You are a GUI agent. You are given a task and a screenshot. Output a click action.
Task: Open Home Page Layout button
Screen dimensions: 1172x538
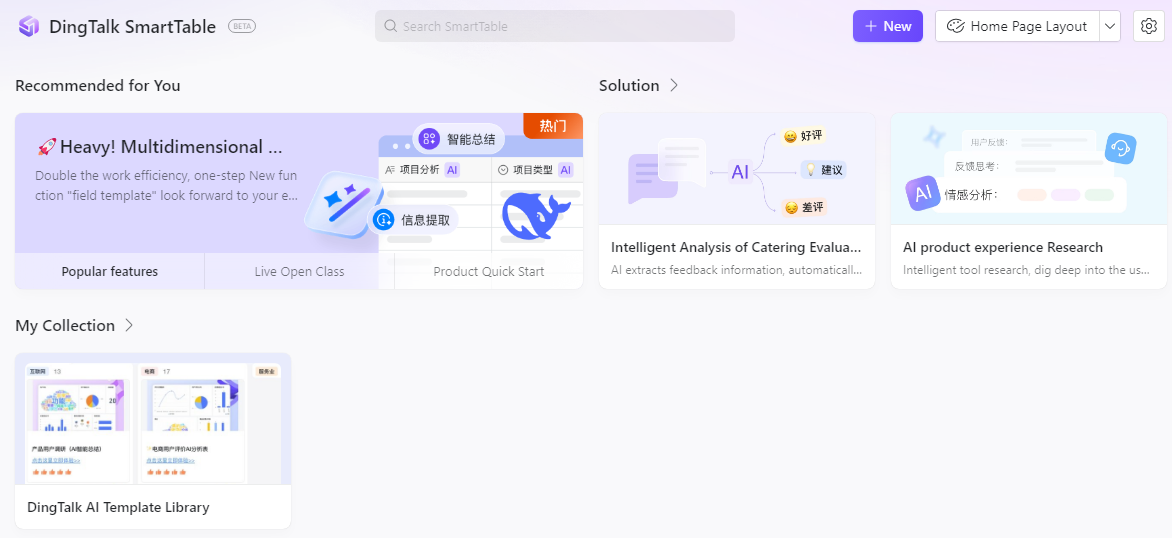click(x=1017, y=26)
